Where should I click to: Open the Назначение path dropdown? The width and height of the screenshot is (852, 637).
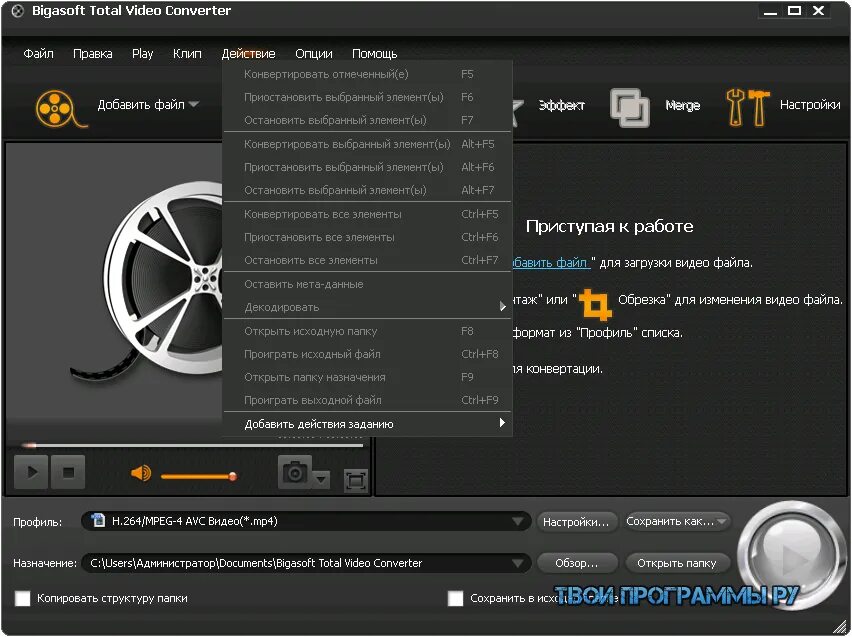(518, 563)
